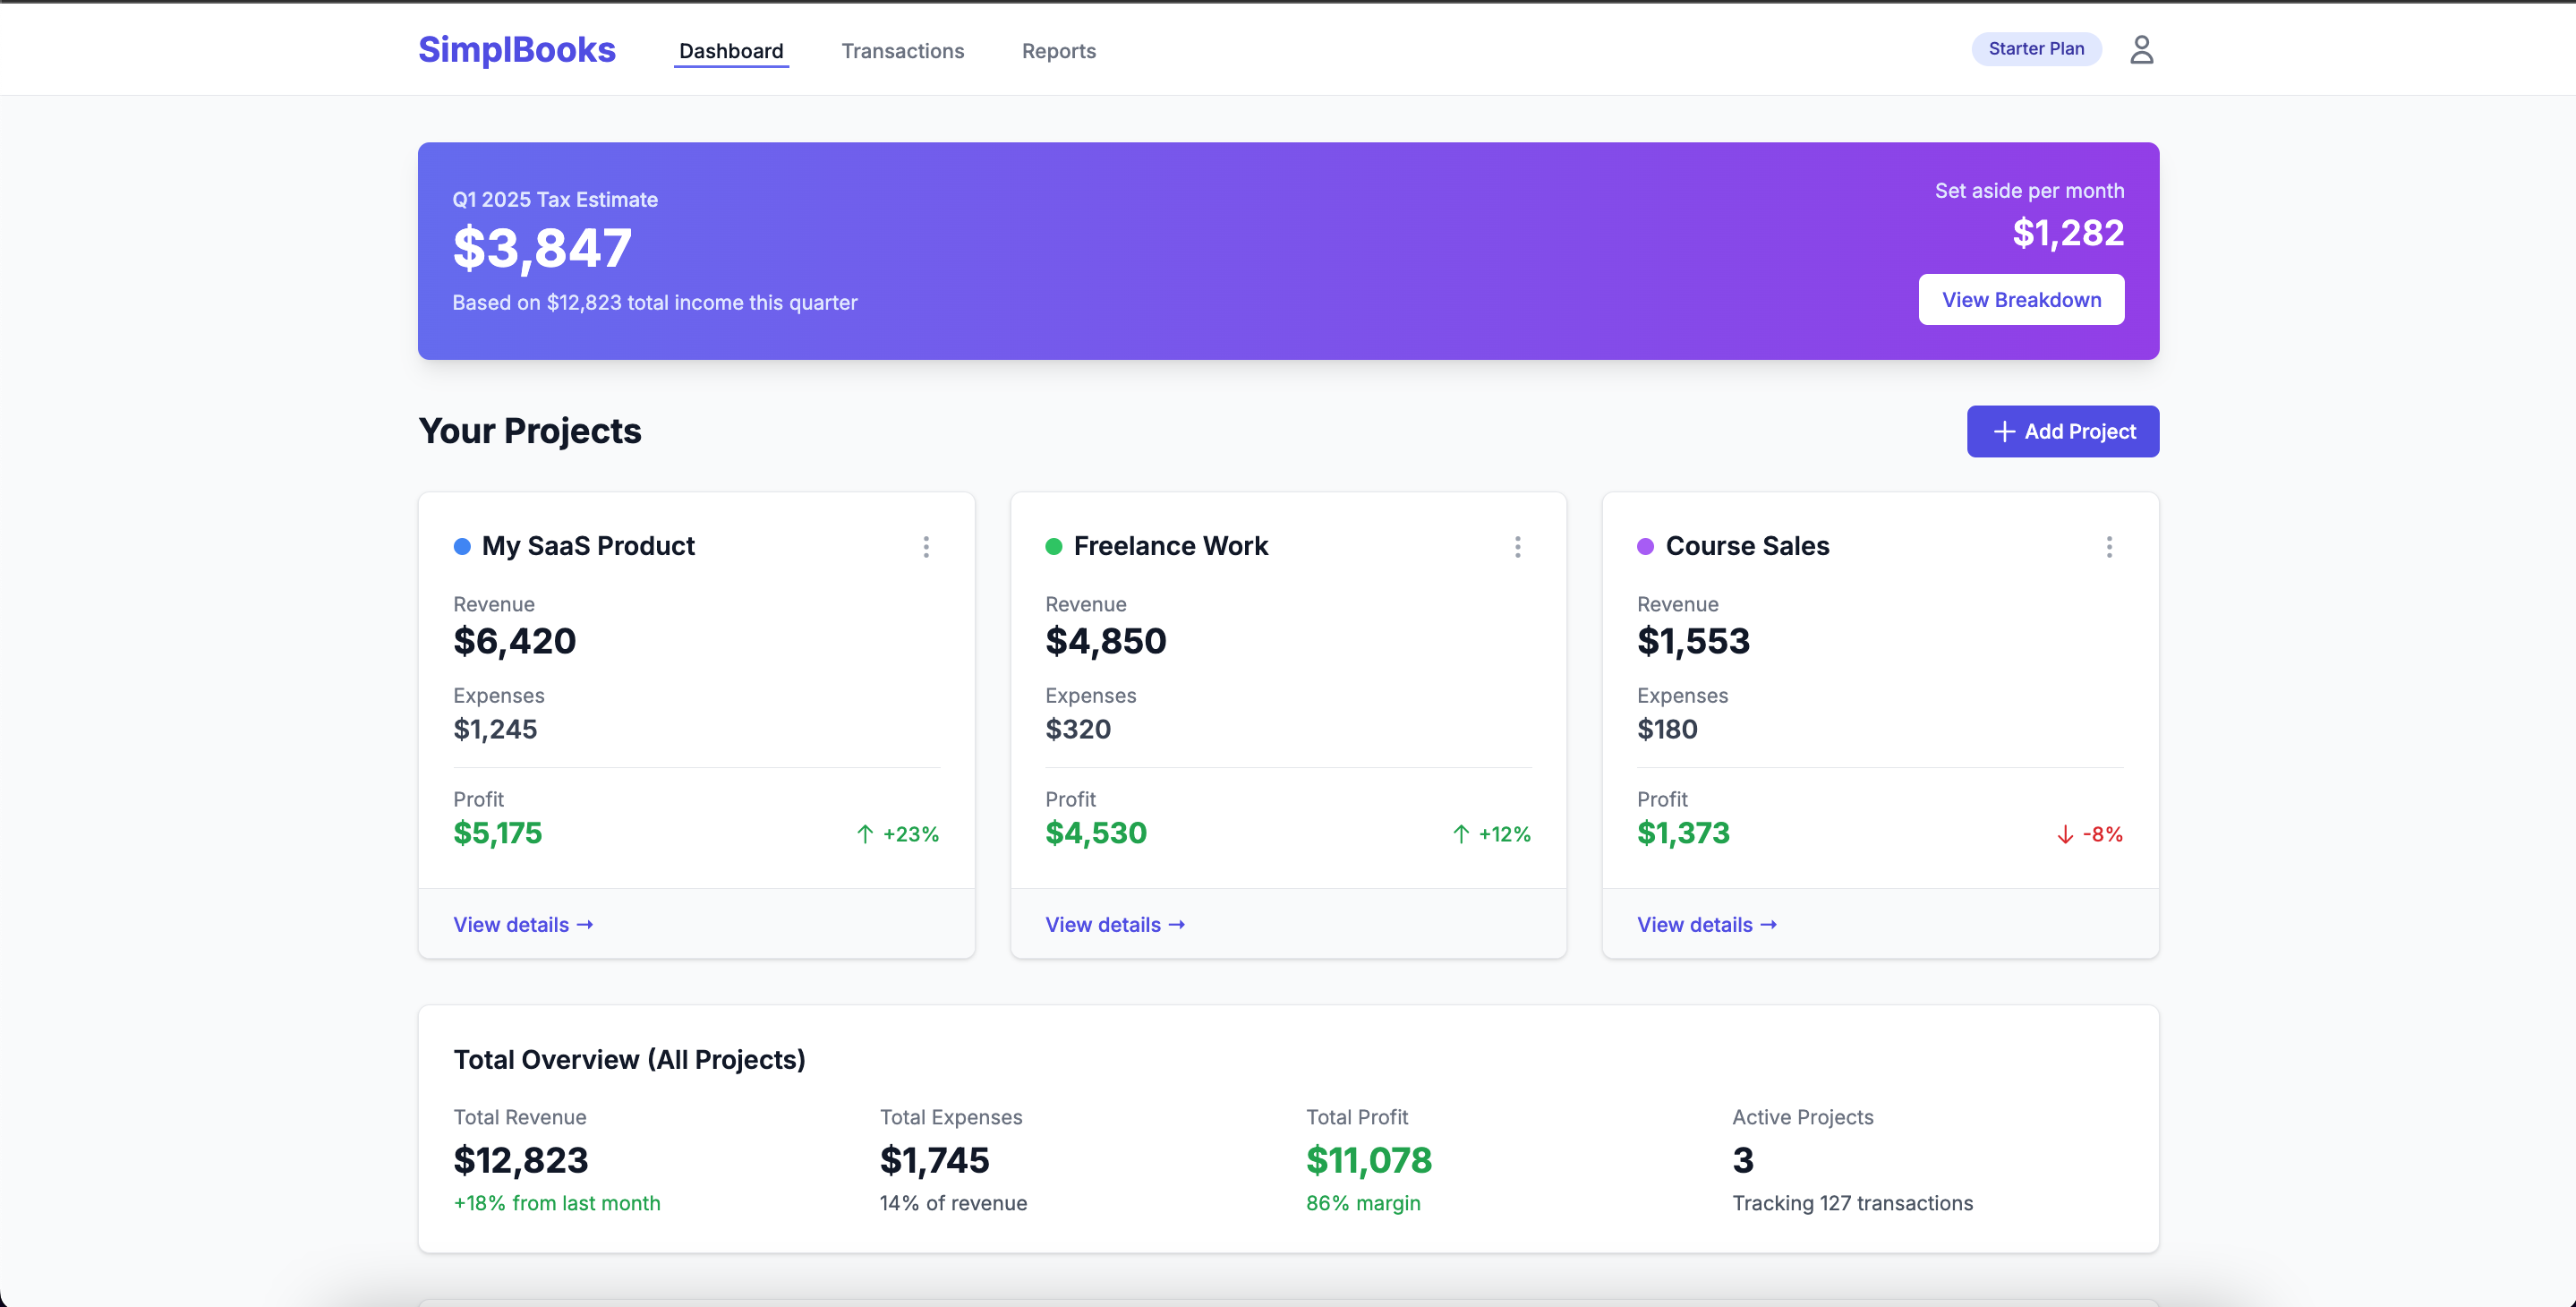Open the options menu on Freelance Work card
Image resolution: width=2576 pixels, height=1307 pixels.
coord(1518,547)
